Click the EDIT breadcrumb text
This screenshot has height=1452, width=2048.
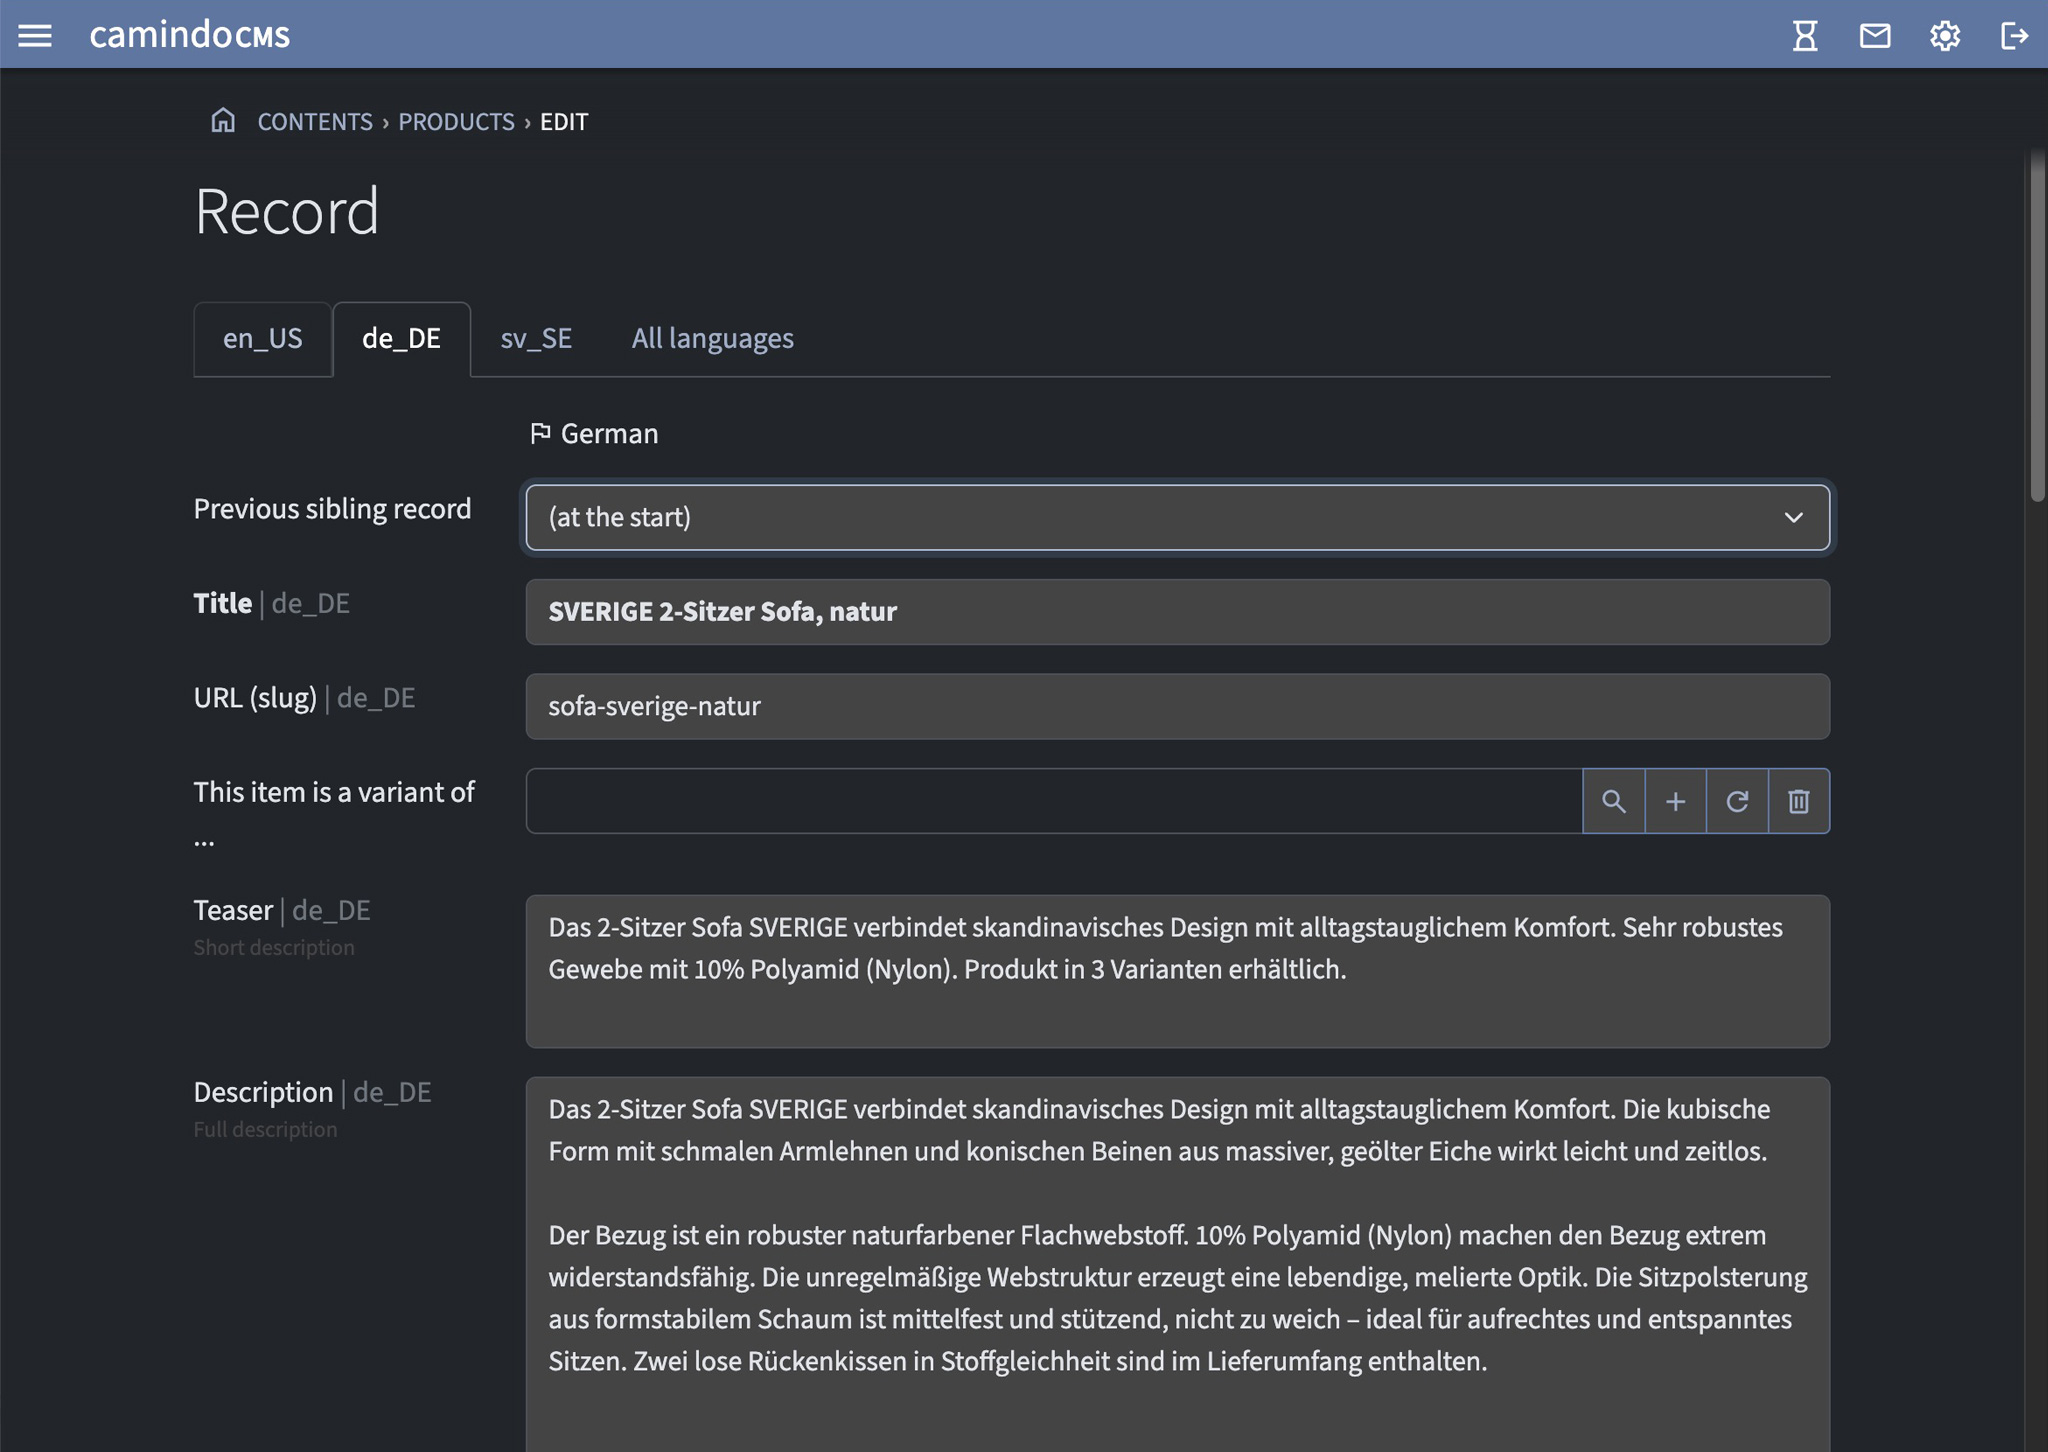coord(564,122)
